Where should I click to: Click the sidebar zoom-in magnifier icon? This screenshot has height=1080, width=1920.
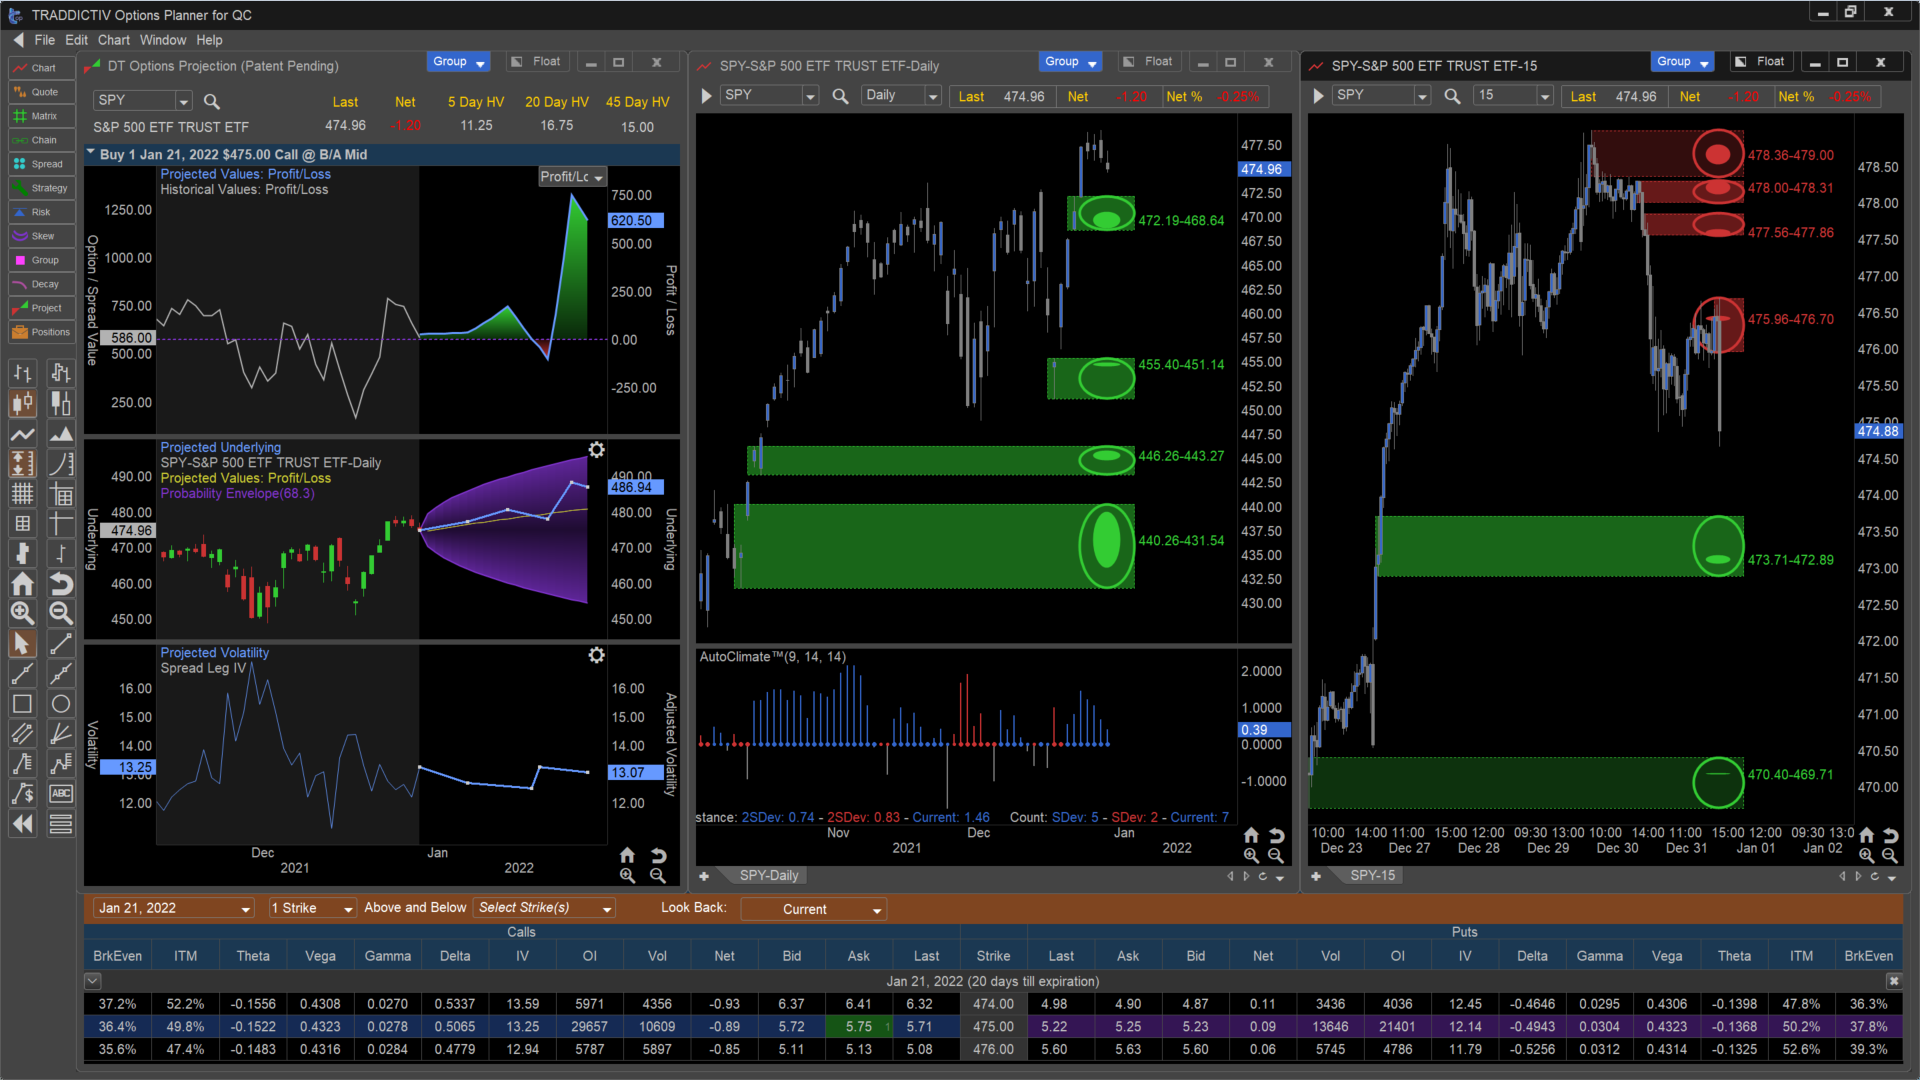click(22, 614)
